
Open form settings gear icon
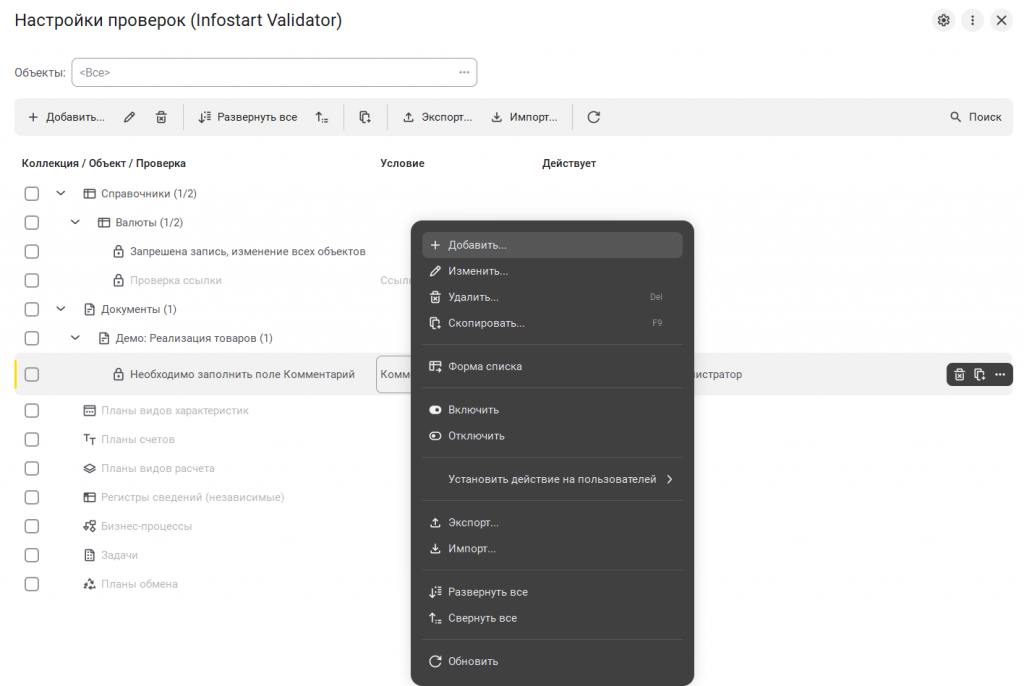tap(943, 20)
